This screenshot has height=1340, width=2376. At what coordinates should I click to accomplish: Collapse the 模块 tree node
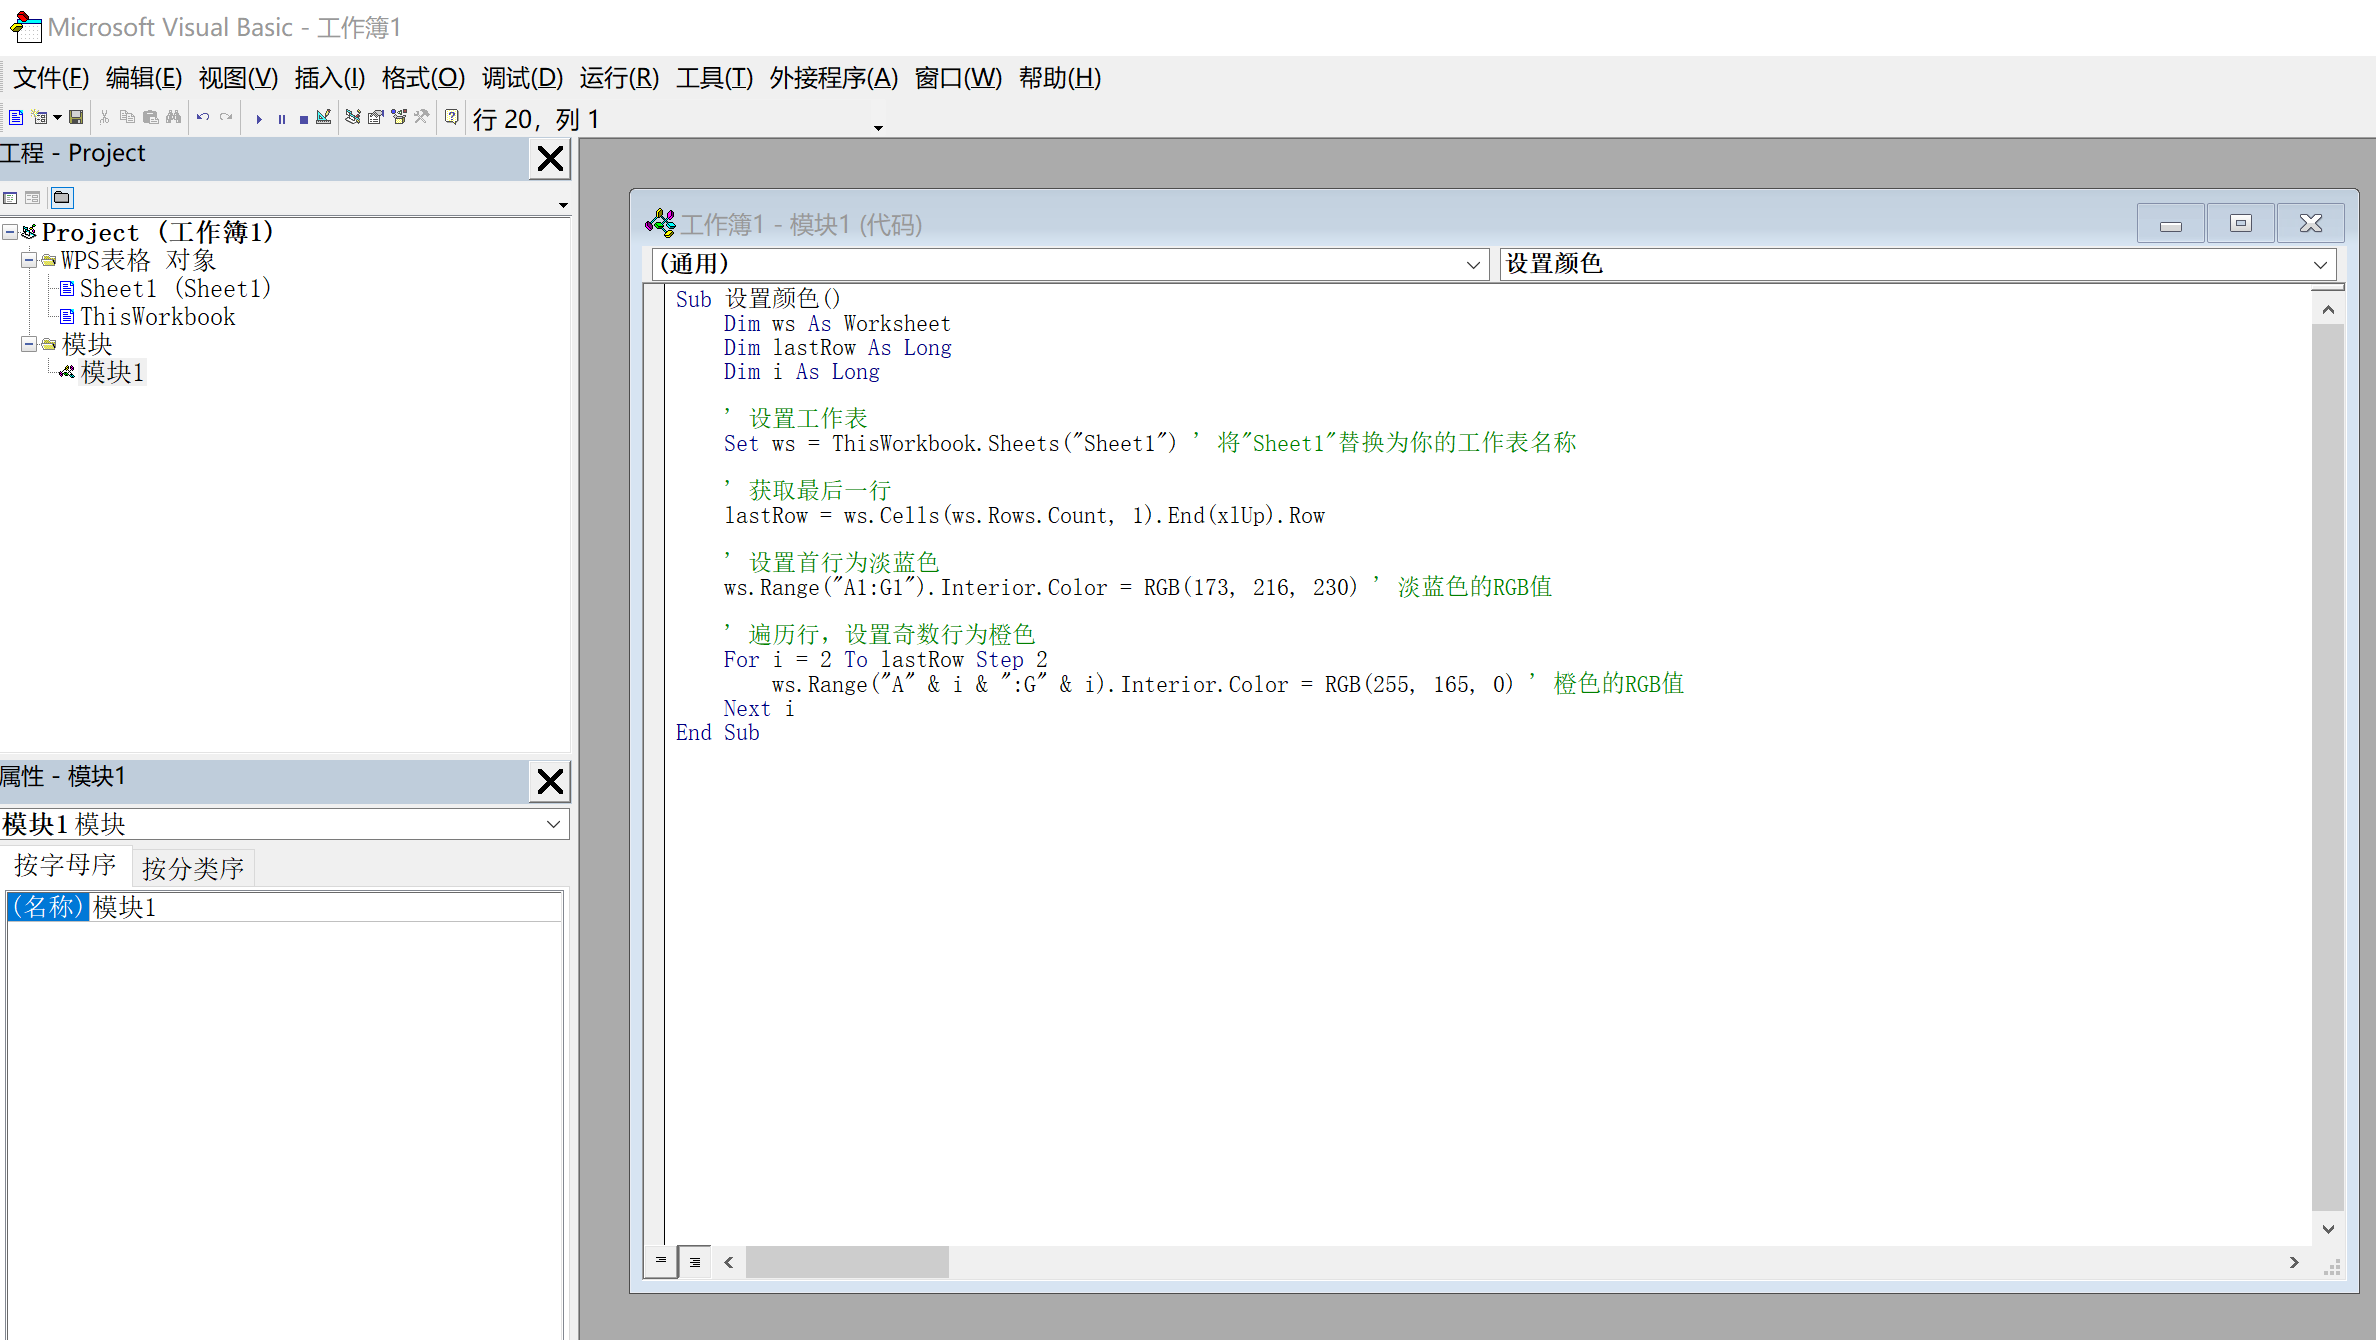pos(27,344)
